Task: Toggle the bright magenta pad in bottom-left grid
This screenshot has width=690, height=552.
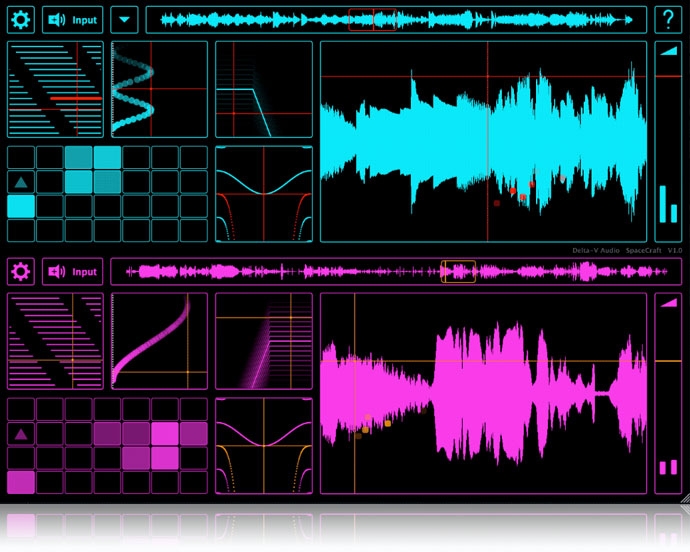Action: pos(21,482)
